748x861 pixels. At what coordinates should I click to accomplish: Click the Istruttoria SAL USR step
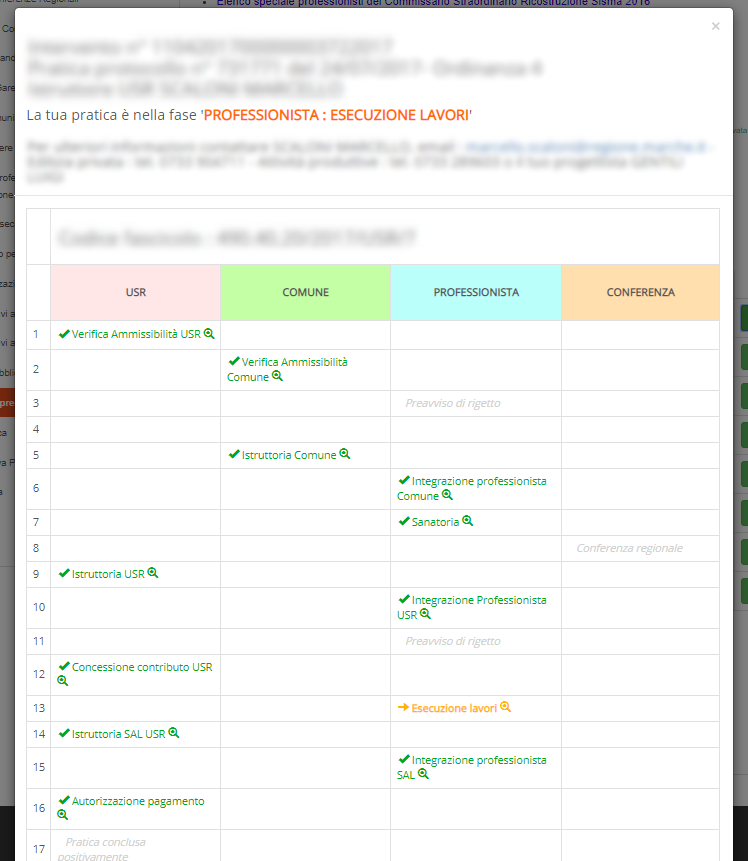tap(119, 734)
